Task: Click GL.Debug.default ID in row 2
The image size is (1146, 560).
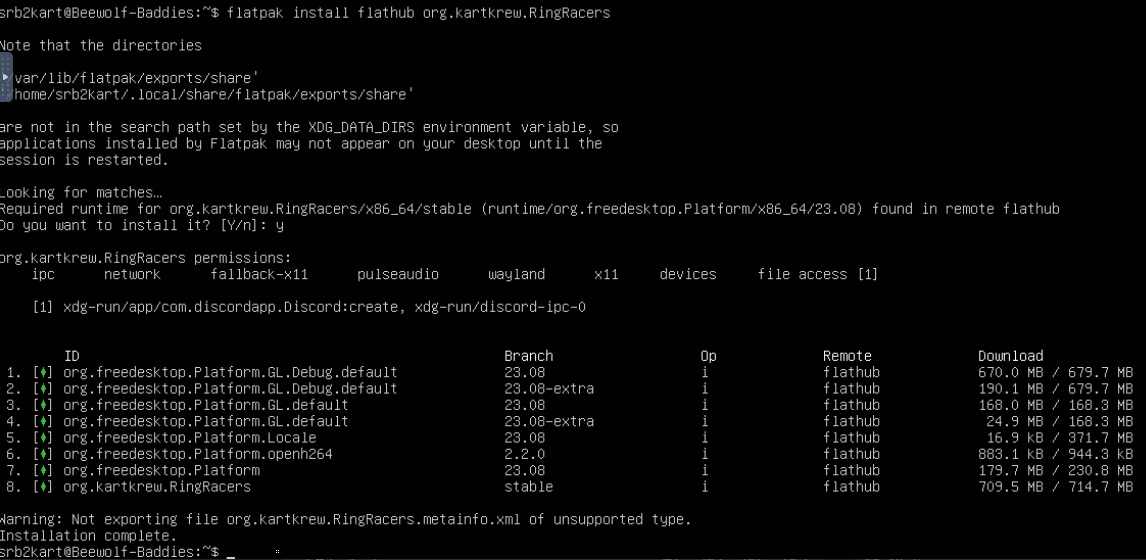Action: (230, 388)
